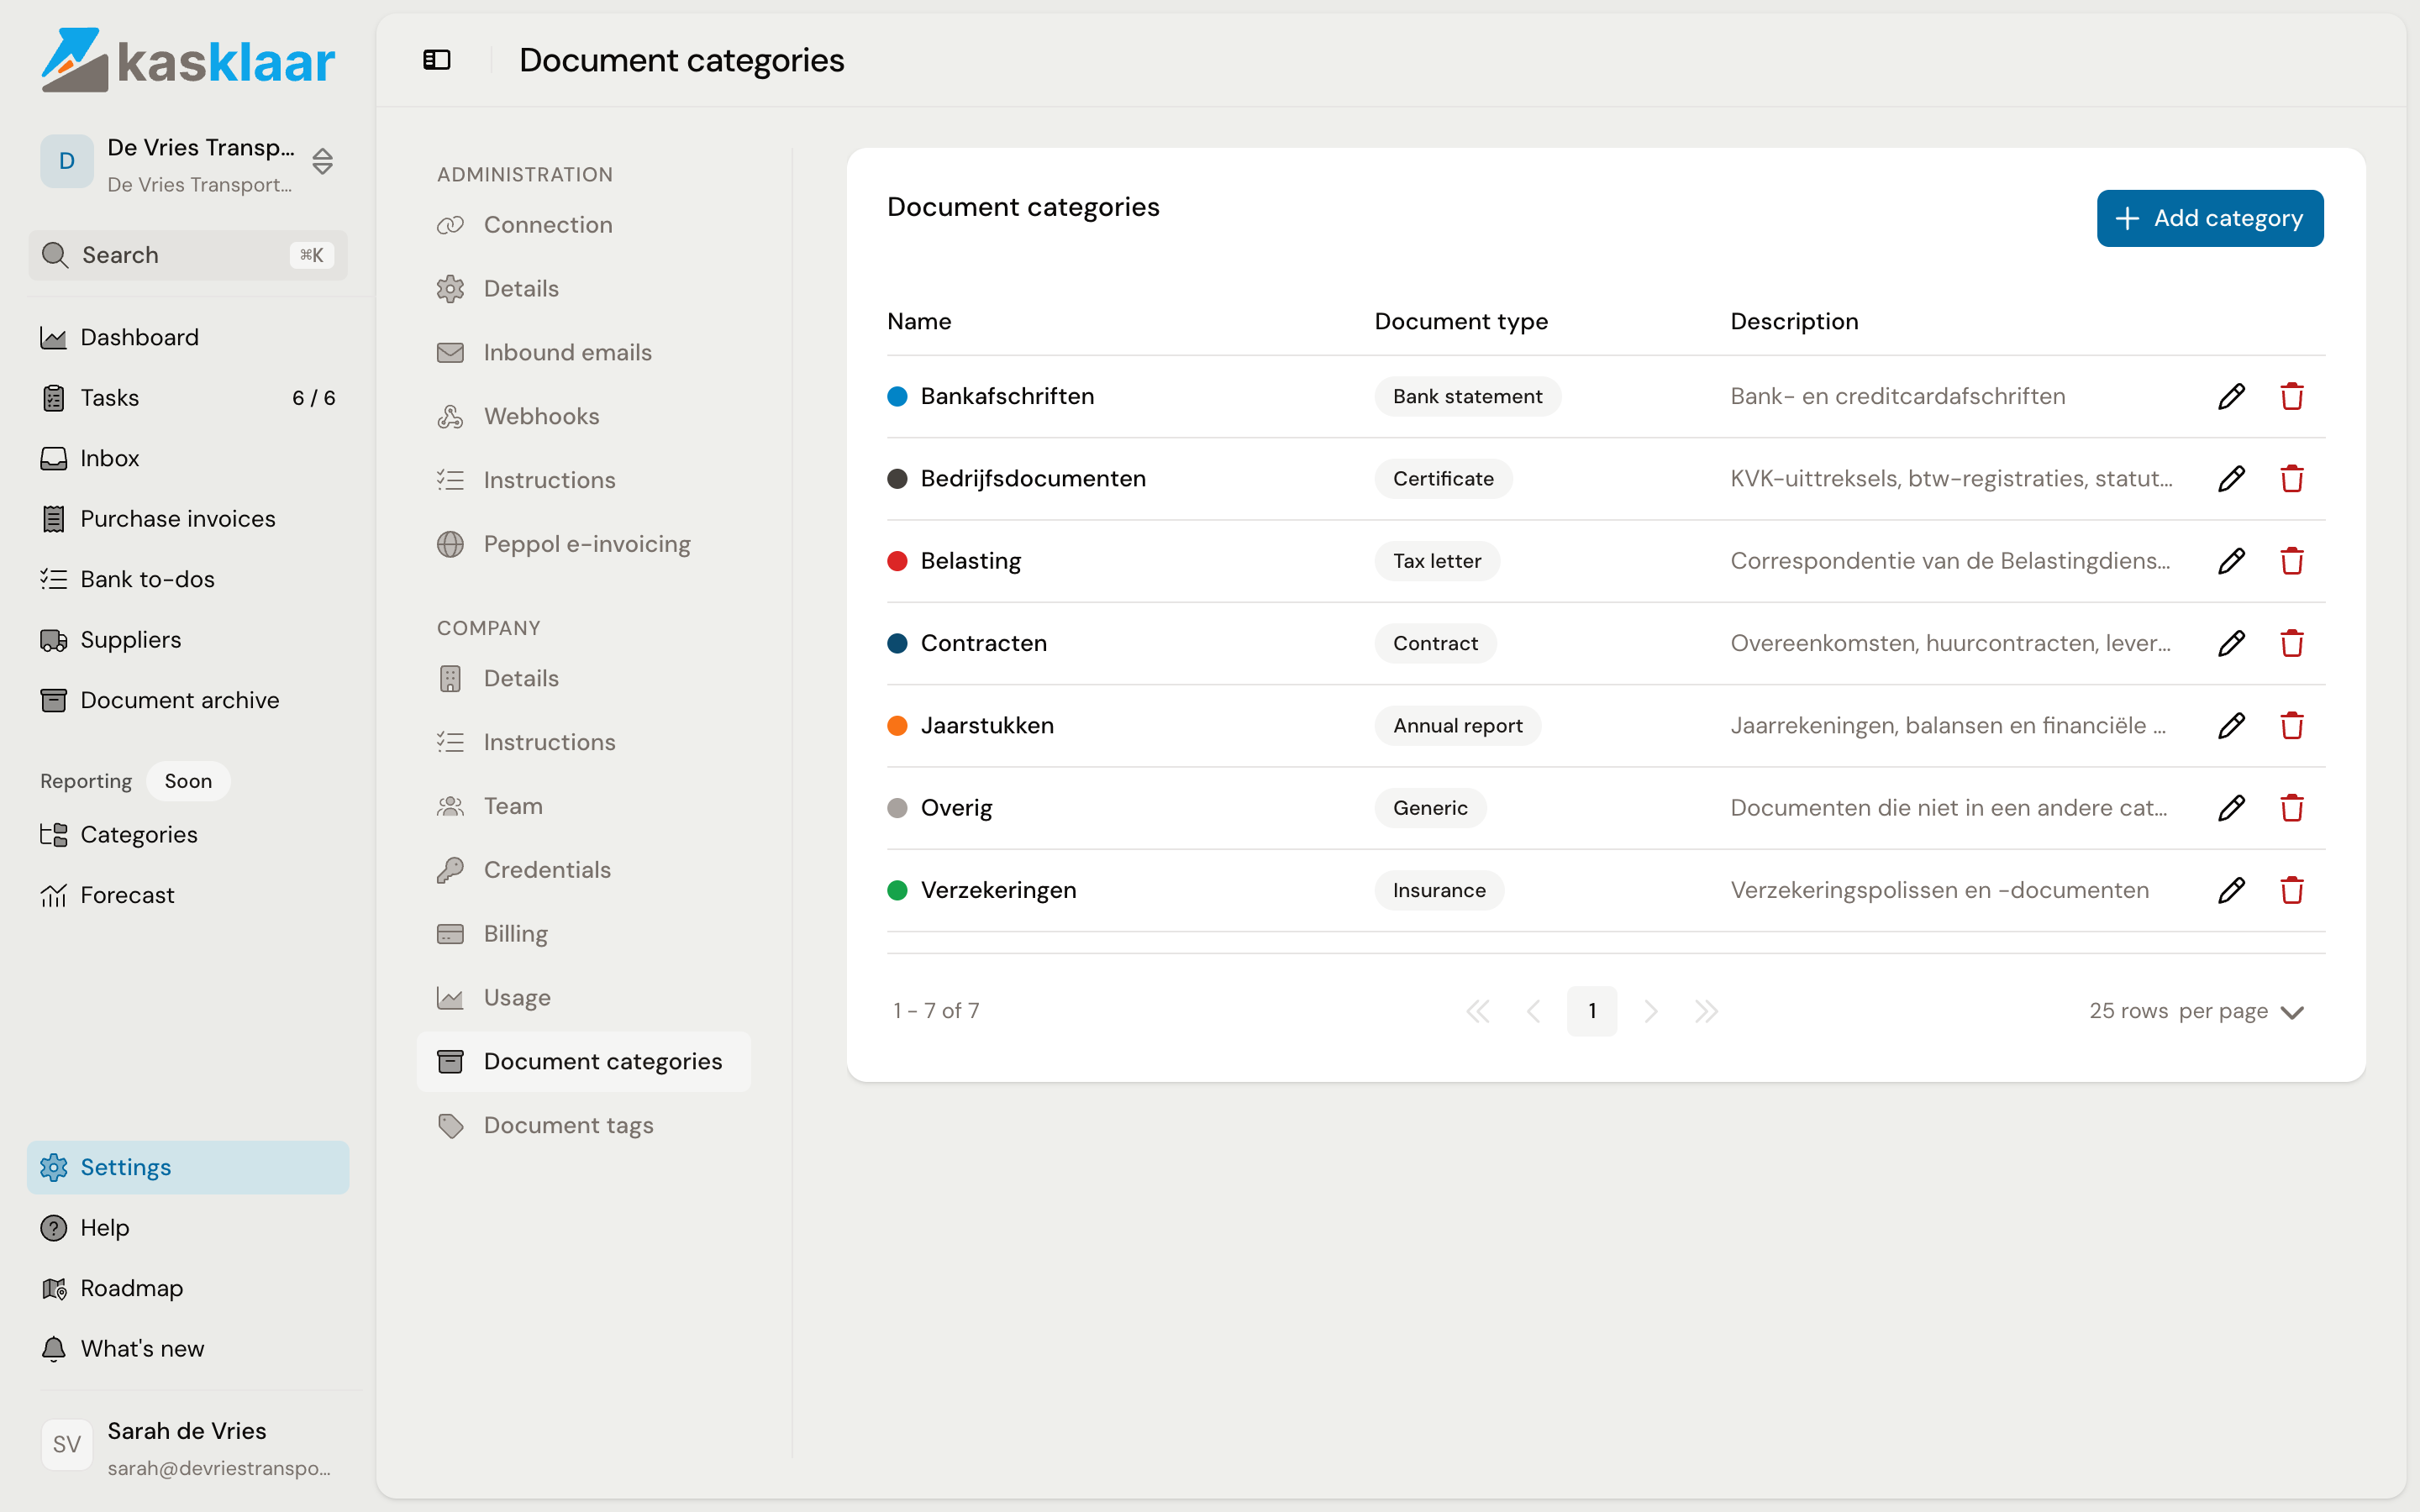The height and width of the screenshot is (1512, 2420).
Task: Select page 1 in pagination
Action: pyautogui.click(x=1592, y=1011)
